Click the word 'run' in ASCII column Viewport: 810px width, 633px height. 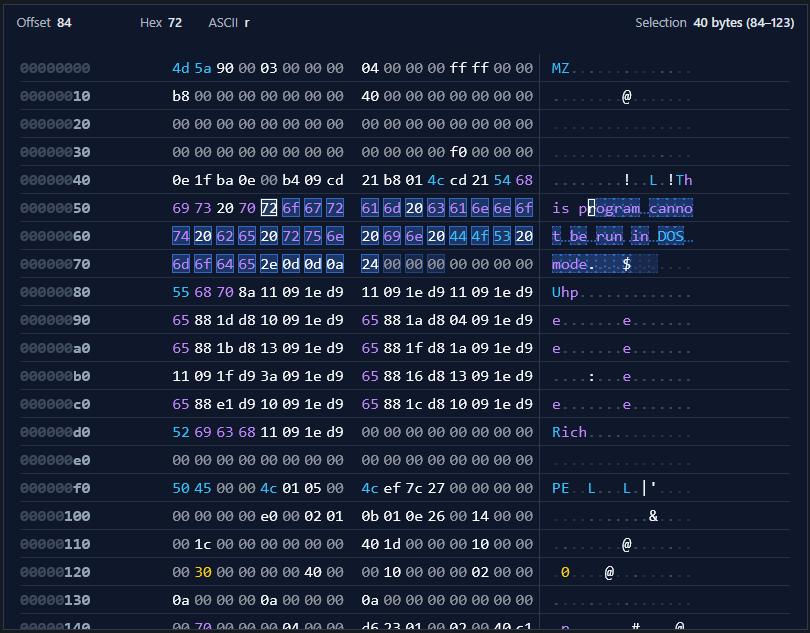tap(609, 236)
